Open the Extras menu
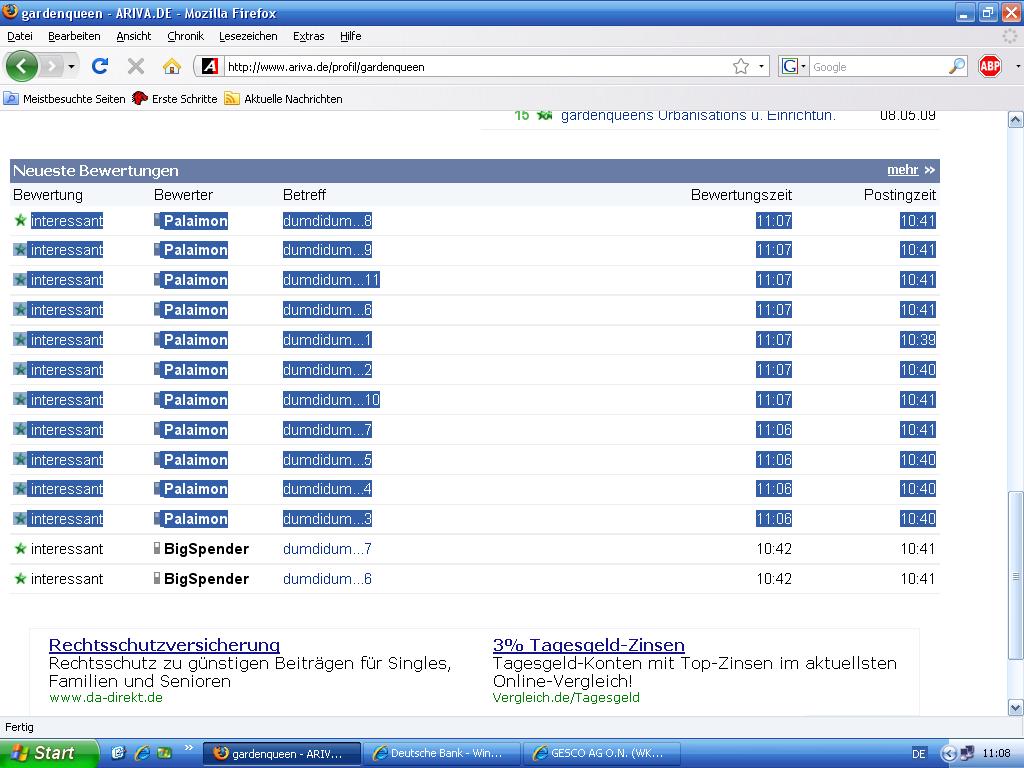The width and height of the screenshot is (1024, 768). pos(308,36)
